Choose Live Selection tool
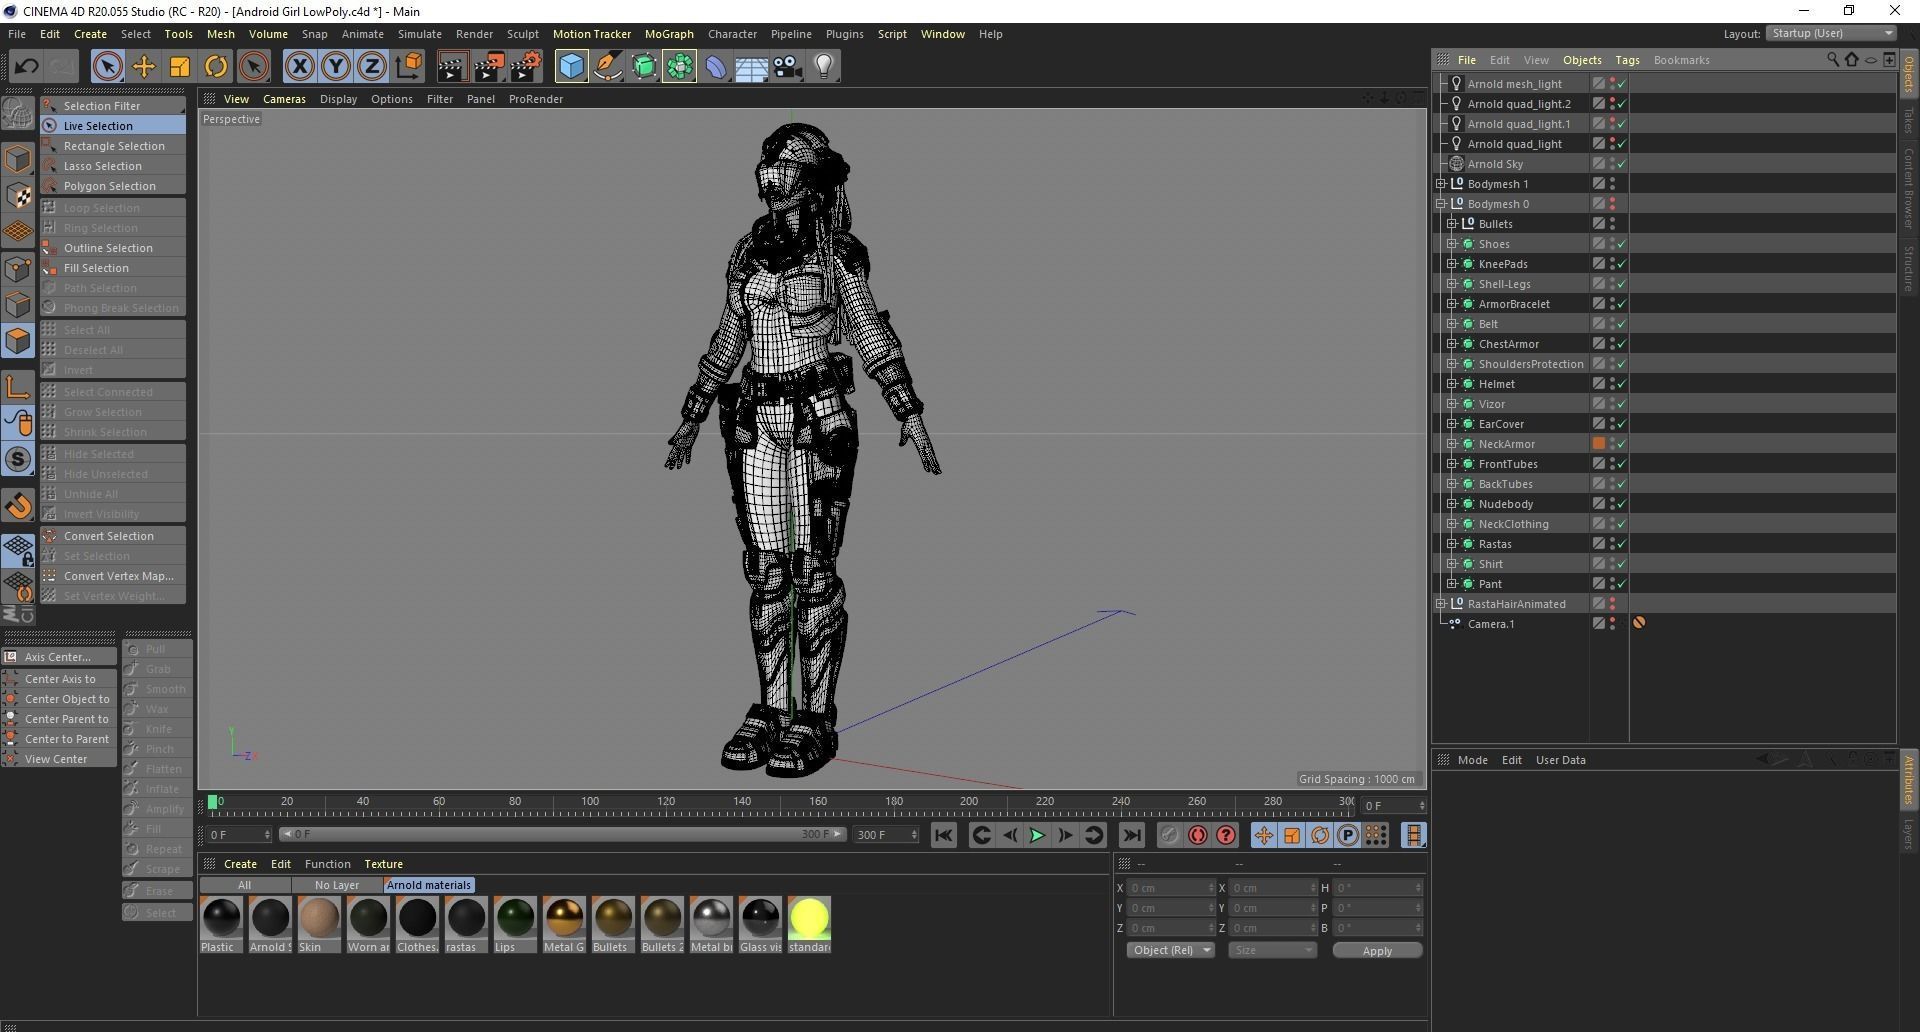This screenshot has height=1032, width=1920. click(113, 126)
